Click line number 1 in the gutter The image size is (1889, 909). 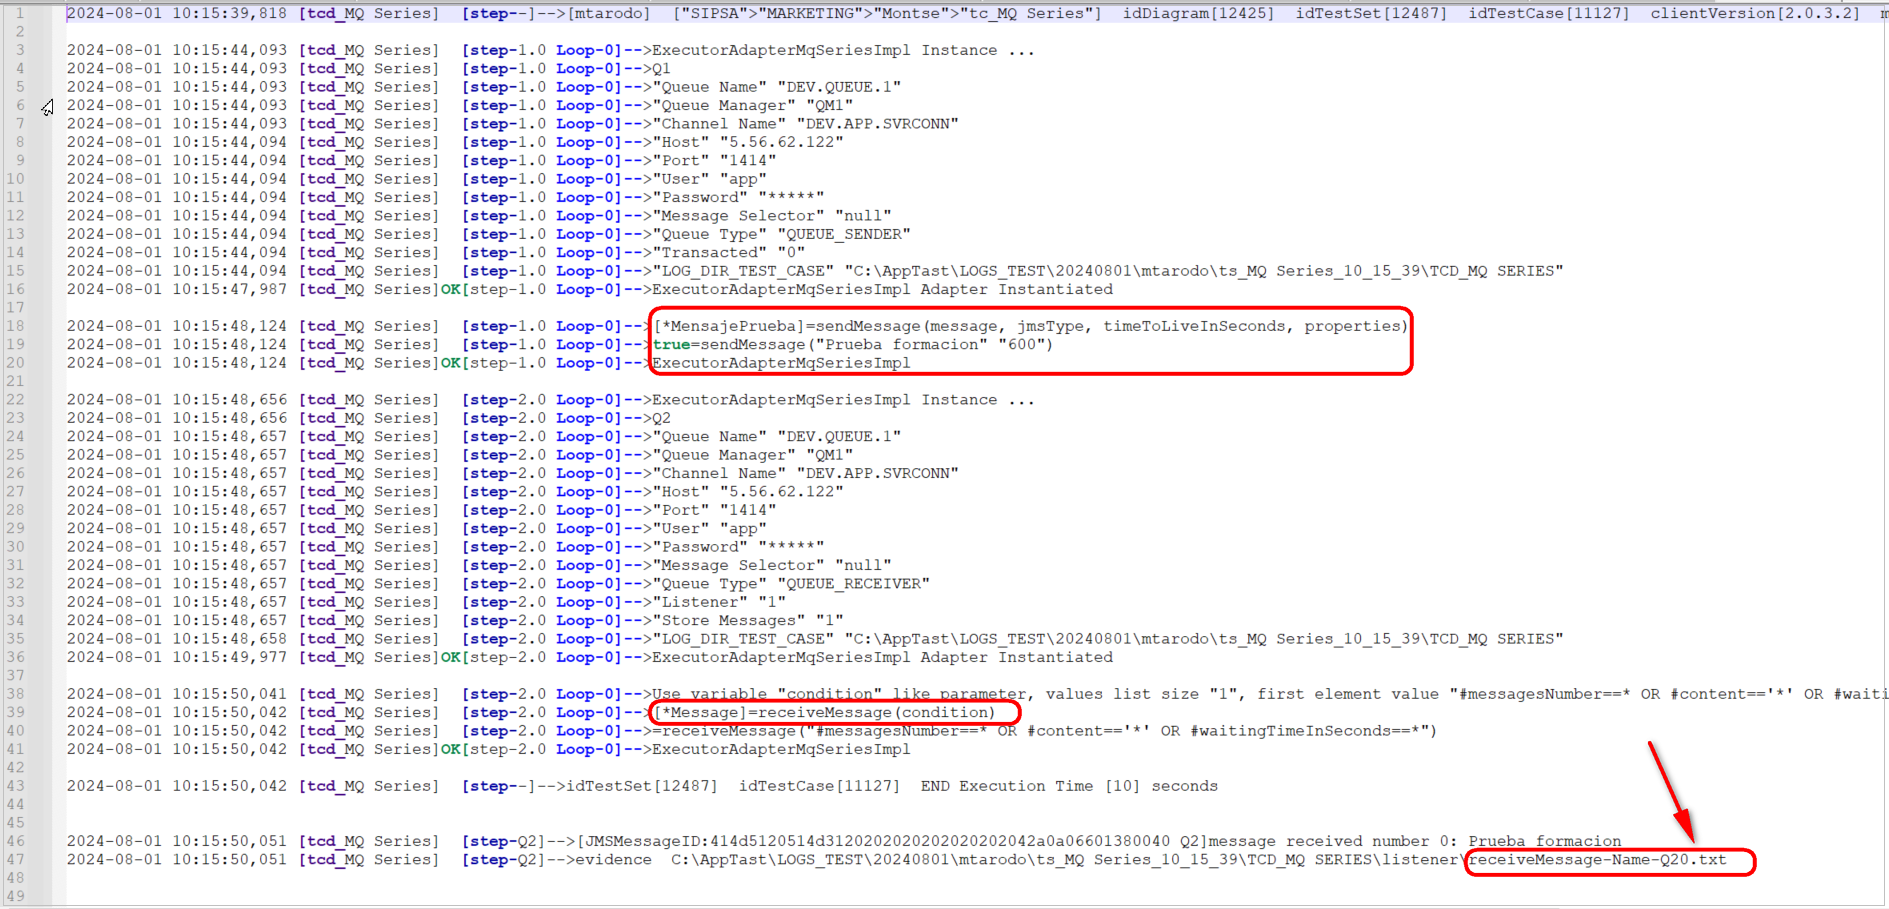click(19, 13)
